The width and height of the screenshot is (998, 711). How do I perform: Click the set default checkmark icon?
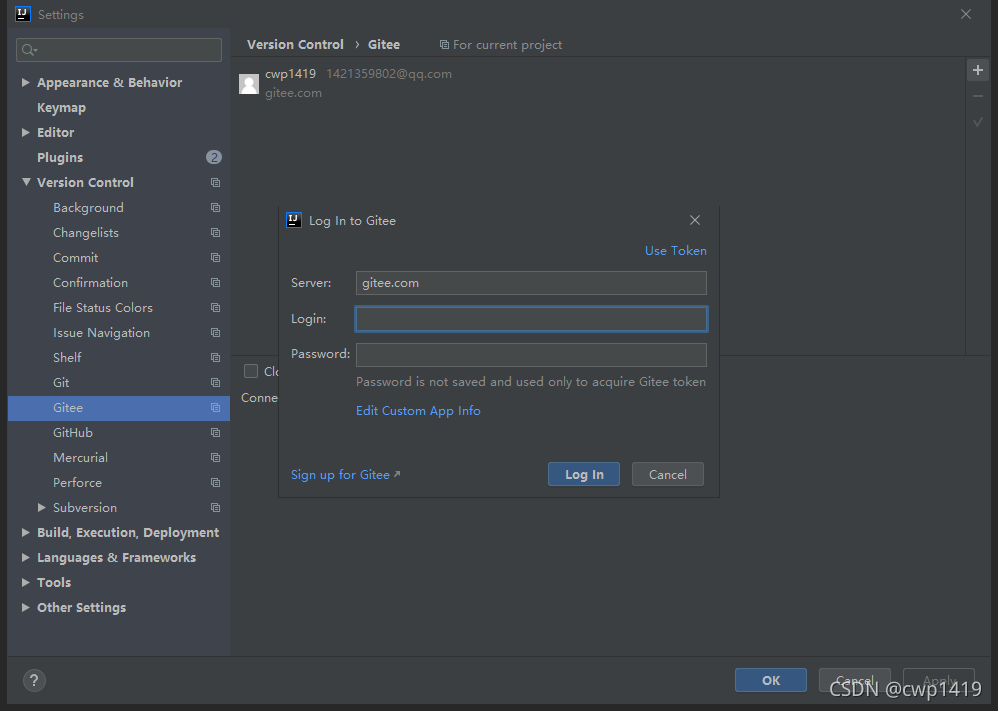[x=978, y=122]
